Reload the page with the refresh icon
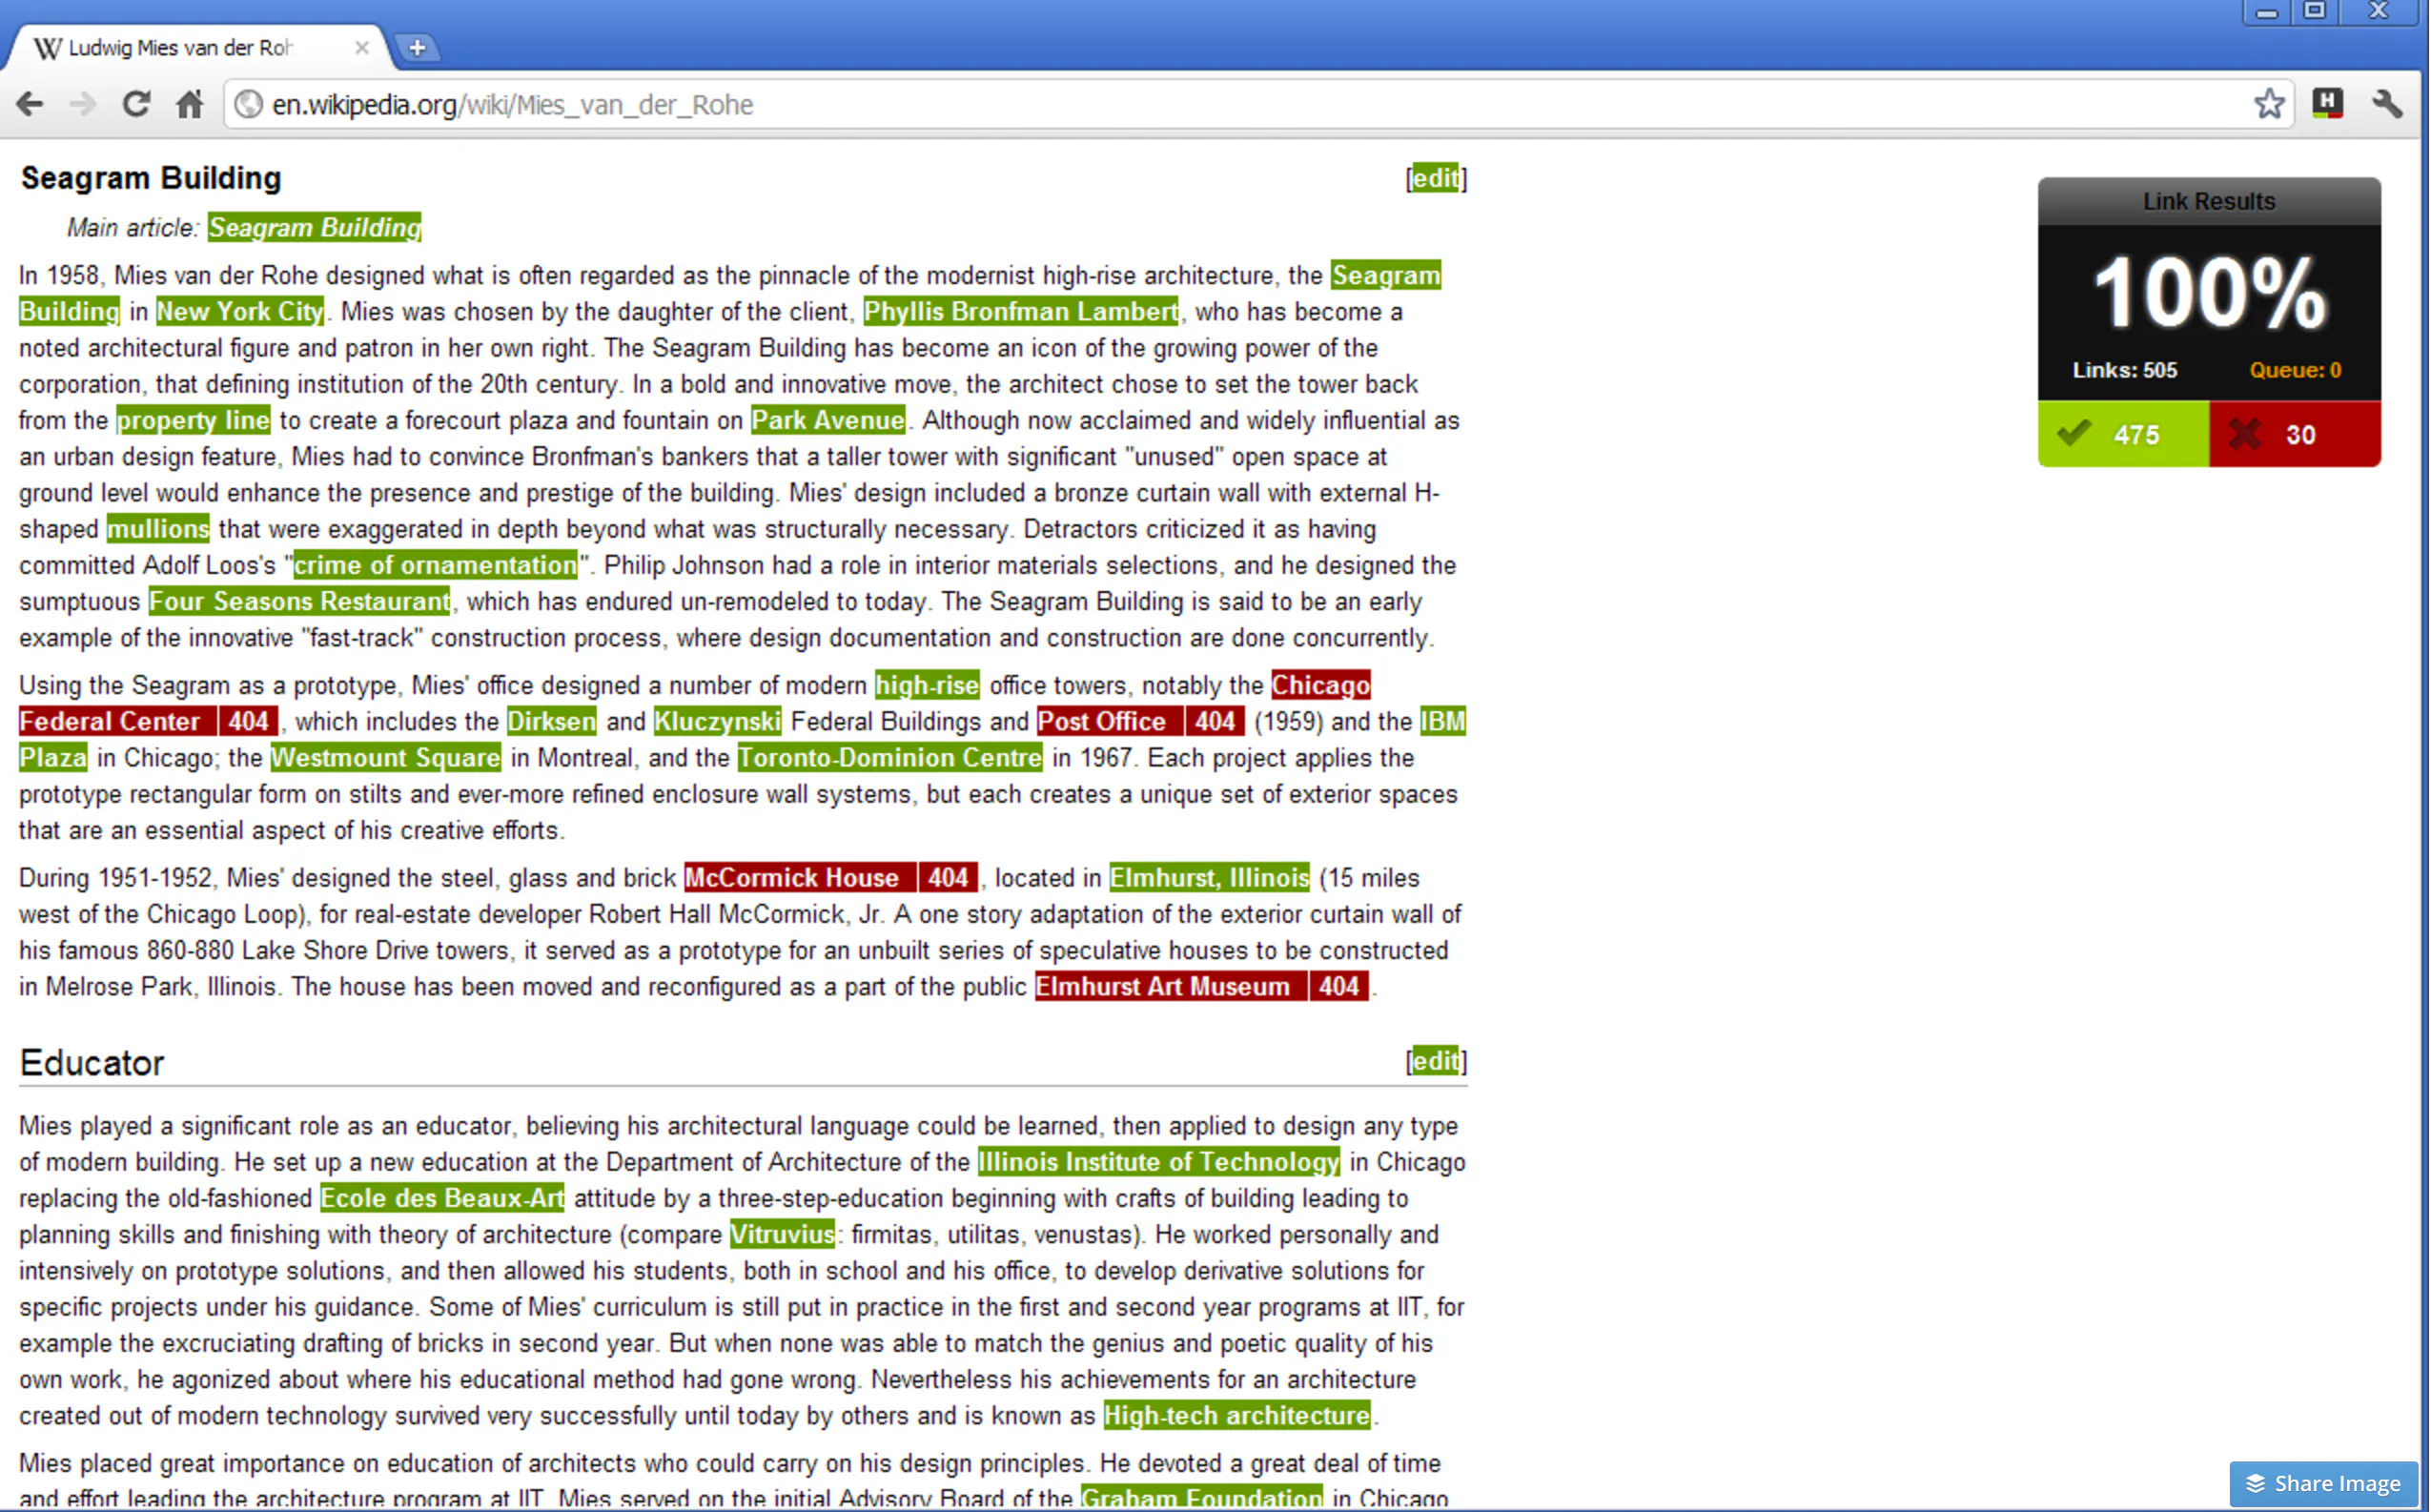Image resolution: width=2431 pixels, height=1512 pixels. pyautogui.click(x=136, y=104)
